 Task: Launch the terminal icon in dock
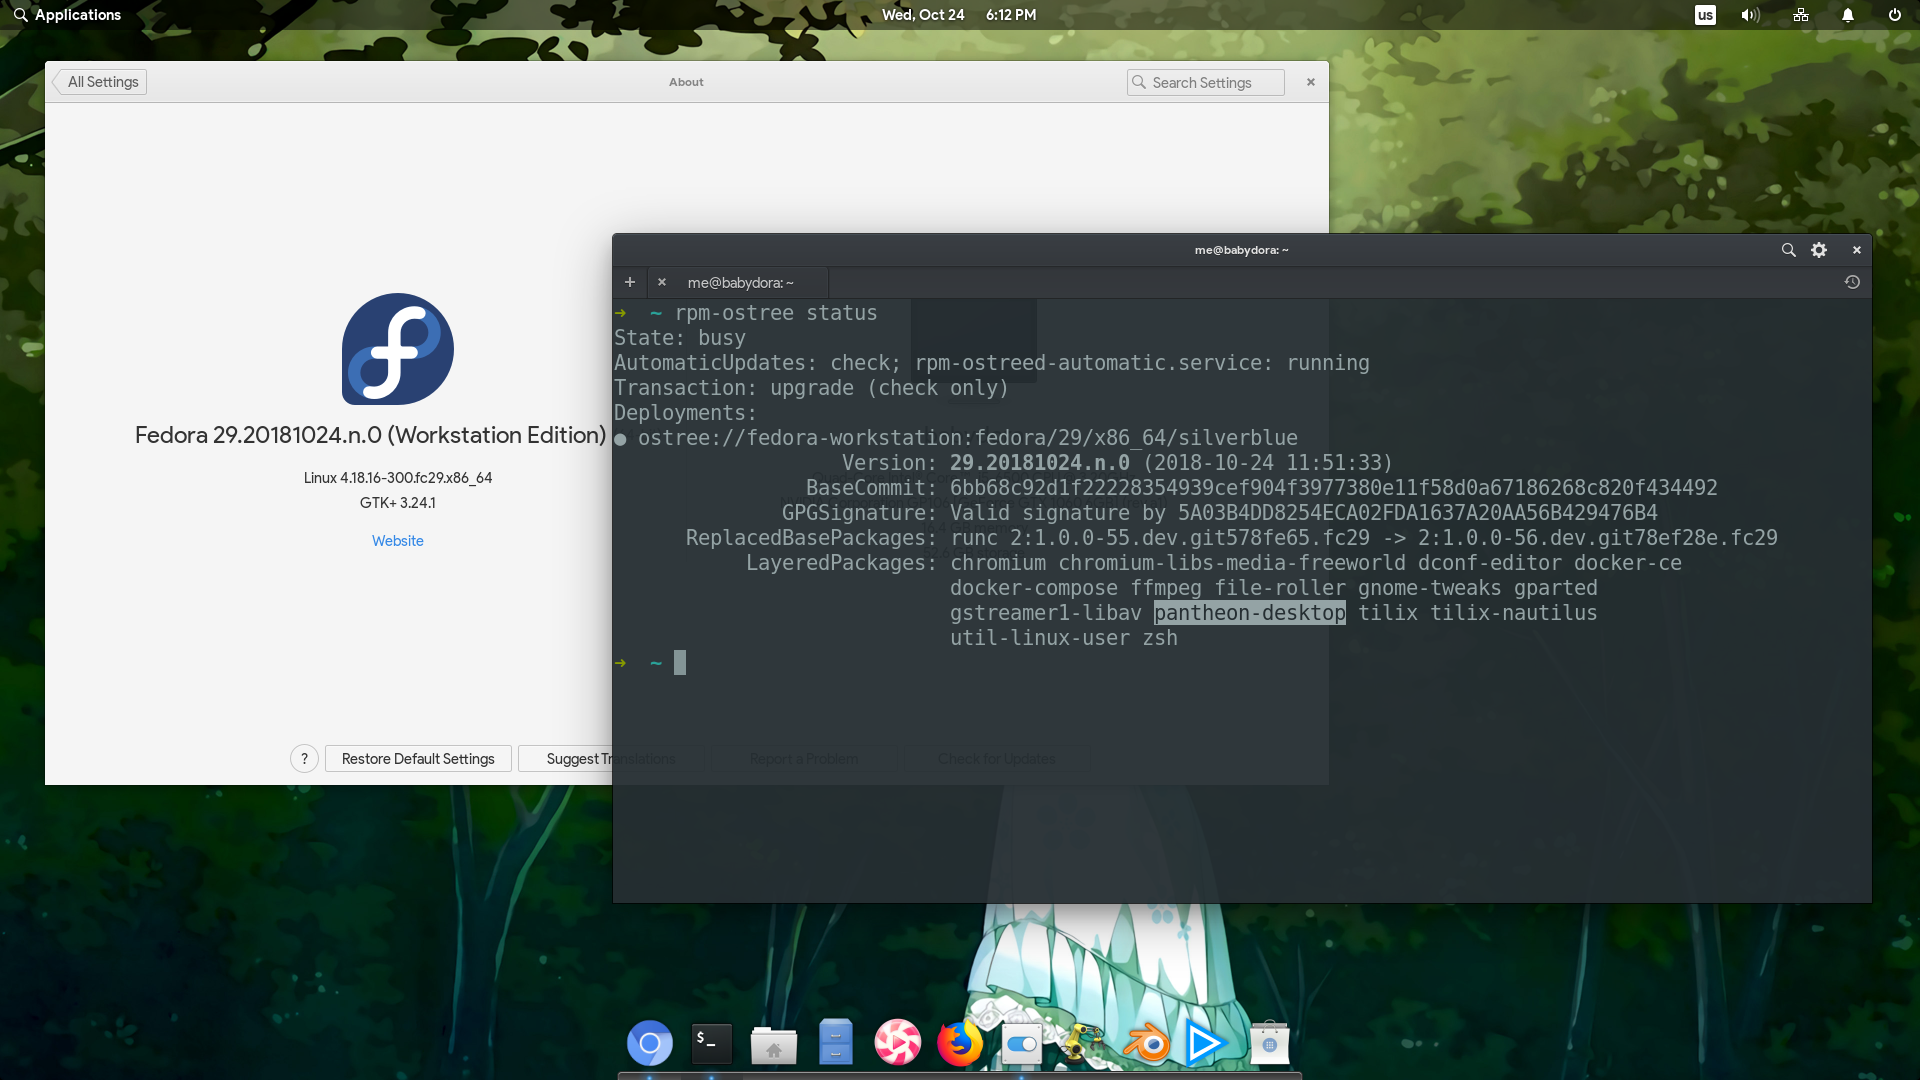[x=712, y=1044]
